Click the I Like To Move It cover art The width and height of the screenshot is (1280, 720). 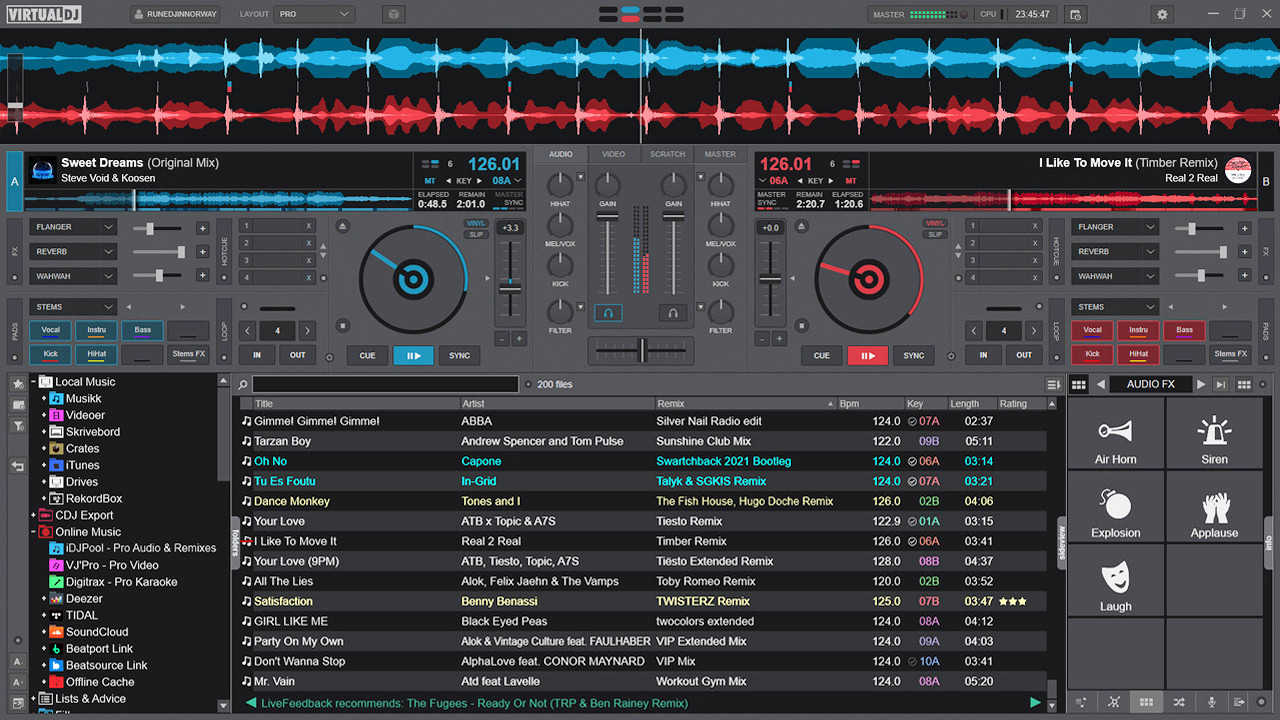click(x=1238, y=169)
